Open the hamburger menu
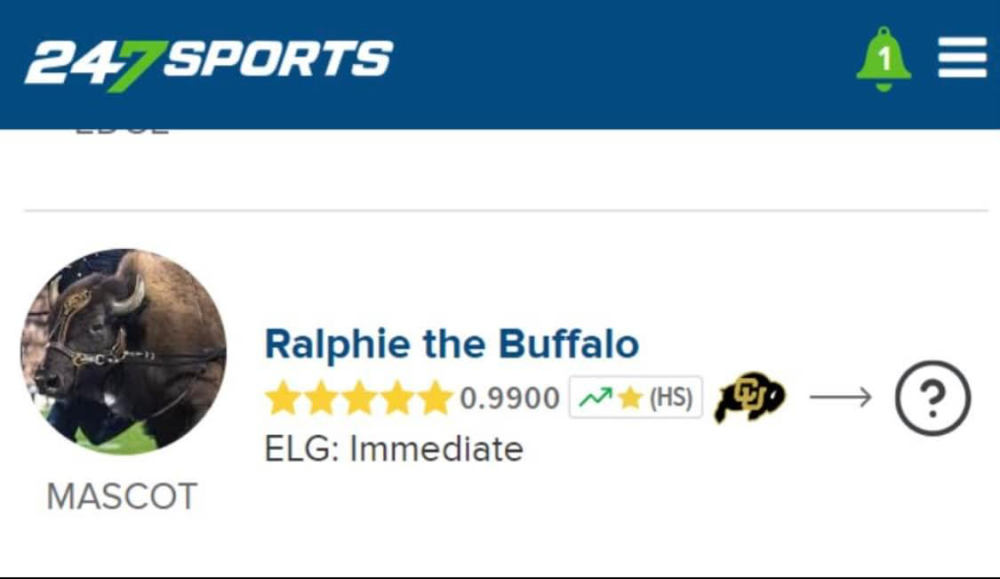1000x579 pixels. (962, 59)
